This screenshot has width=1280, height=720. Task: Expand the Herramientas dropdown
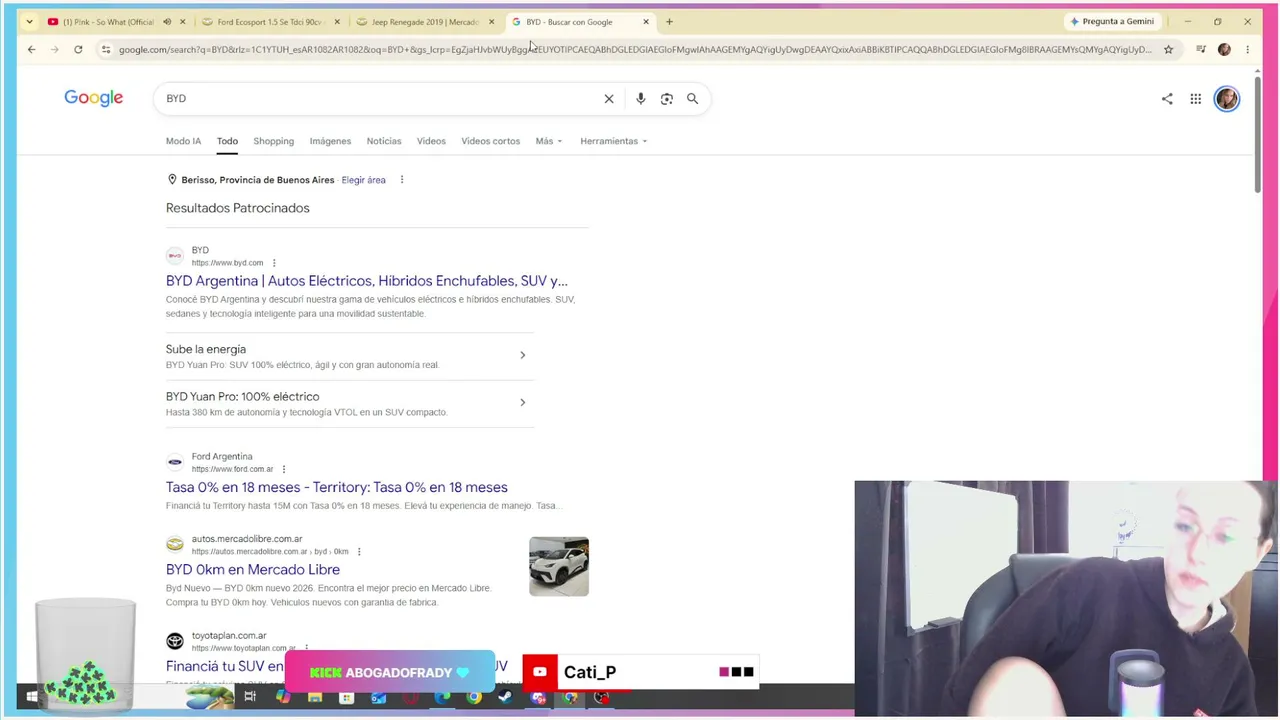pos(614,141)
